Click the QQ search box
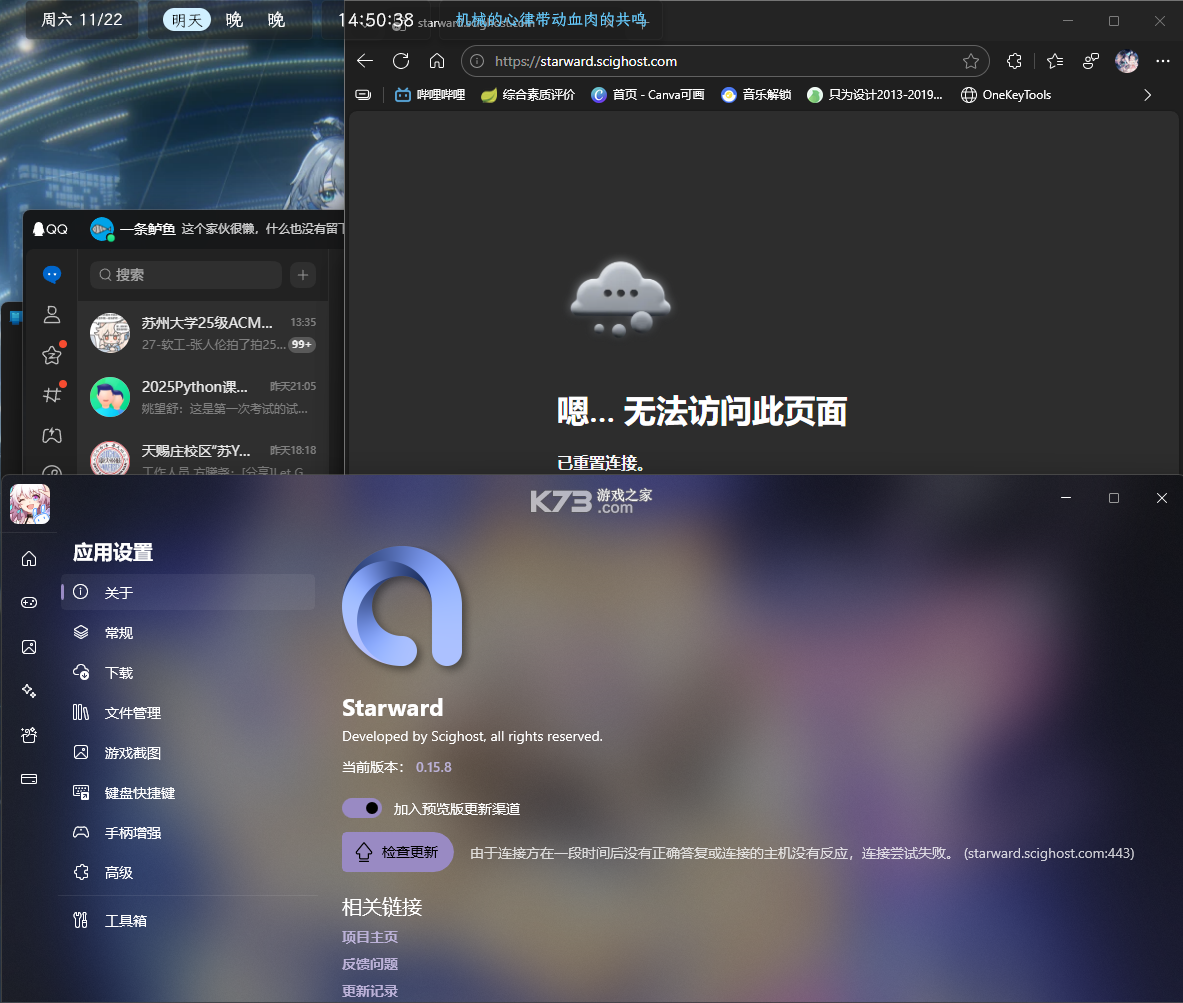 coord(186,275)
